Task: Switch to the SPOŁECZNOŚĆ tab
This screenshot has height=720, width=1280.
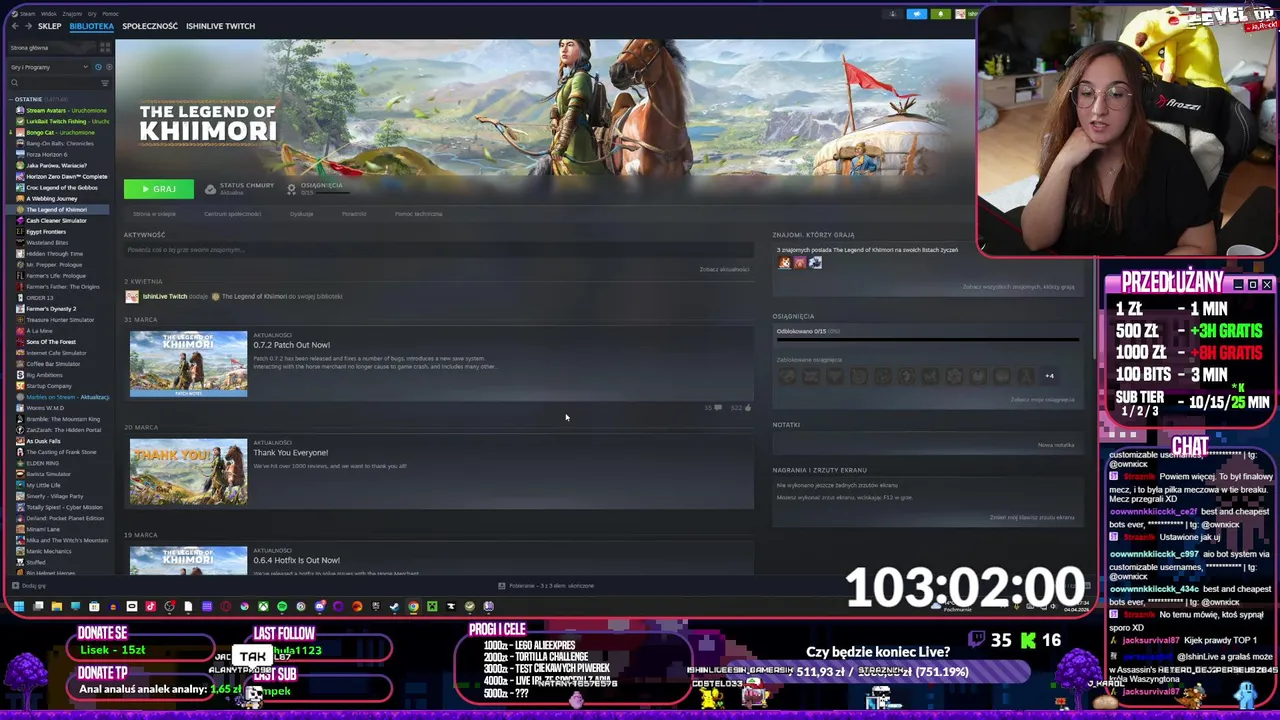Action: (x=150, y=26)
